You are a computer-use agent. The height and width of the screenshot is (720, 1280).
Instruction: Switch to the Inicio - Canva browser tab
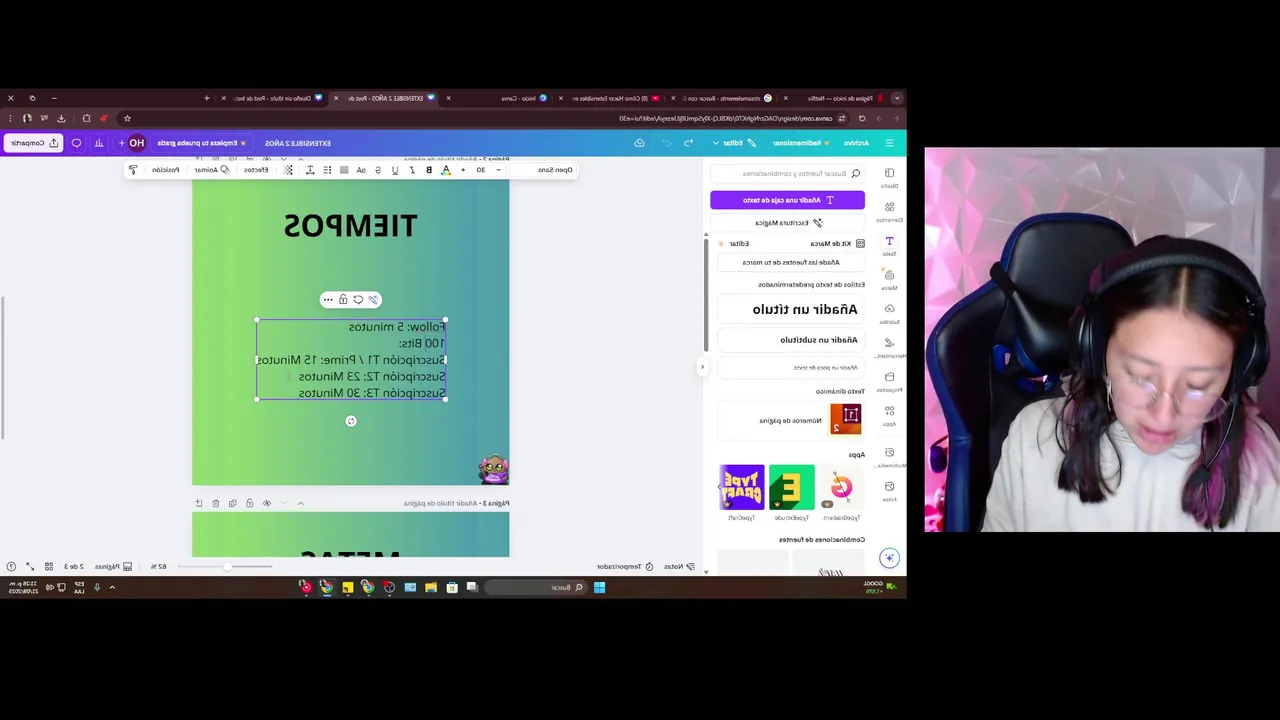click(524, 98)
